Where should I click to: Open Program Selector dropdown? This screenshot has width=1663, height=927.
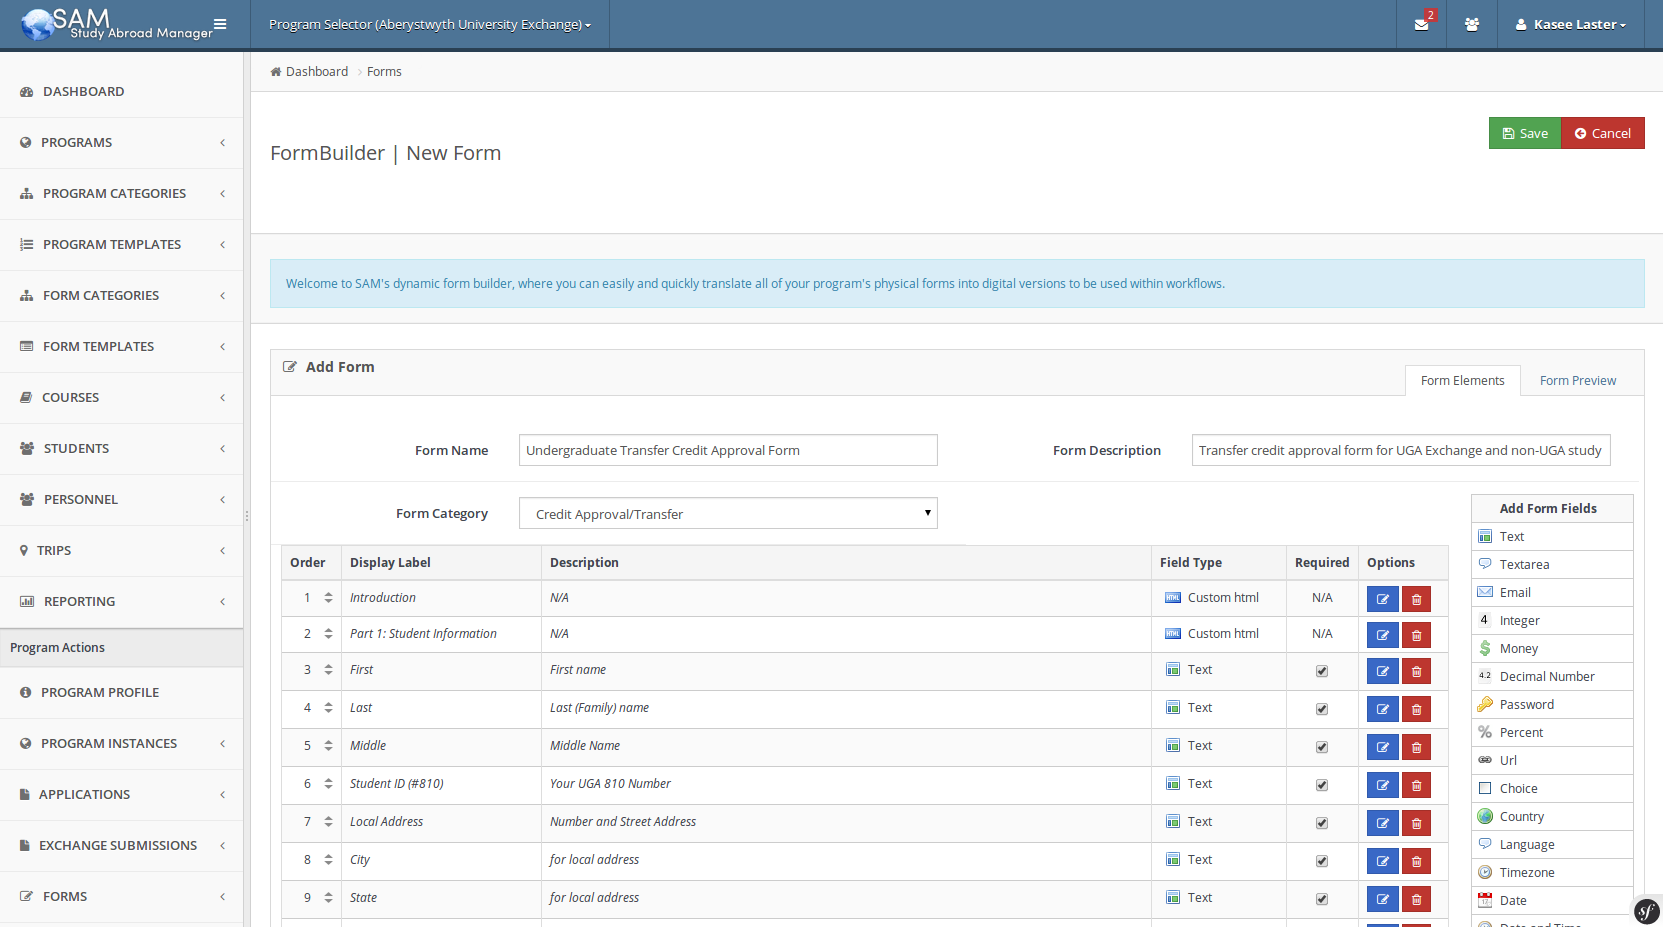pyautogui.click(x=429, y=25)
